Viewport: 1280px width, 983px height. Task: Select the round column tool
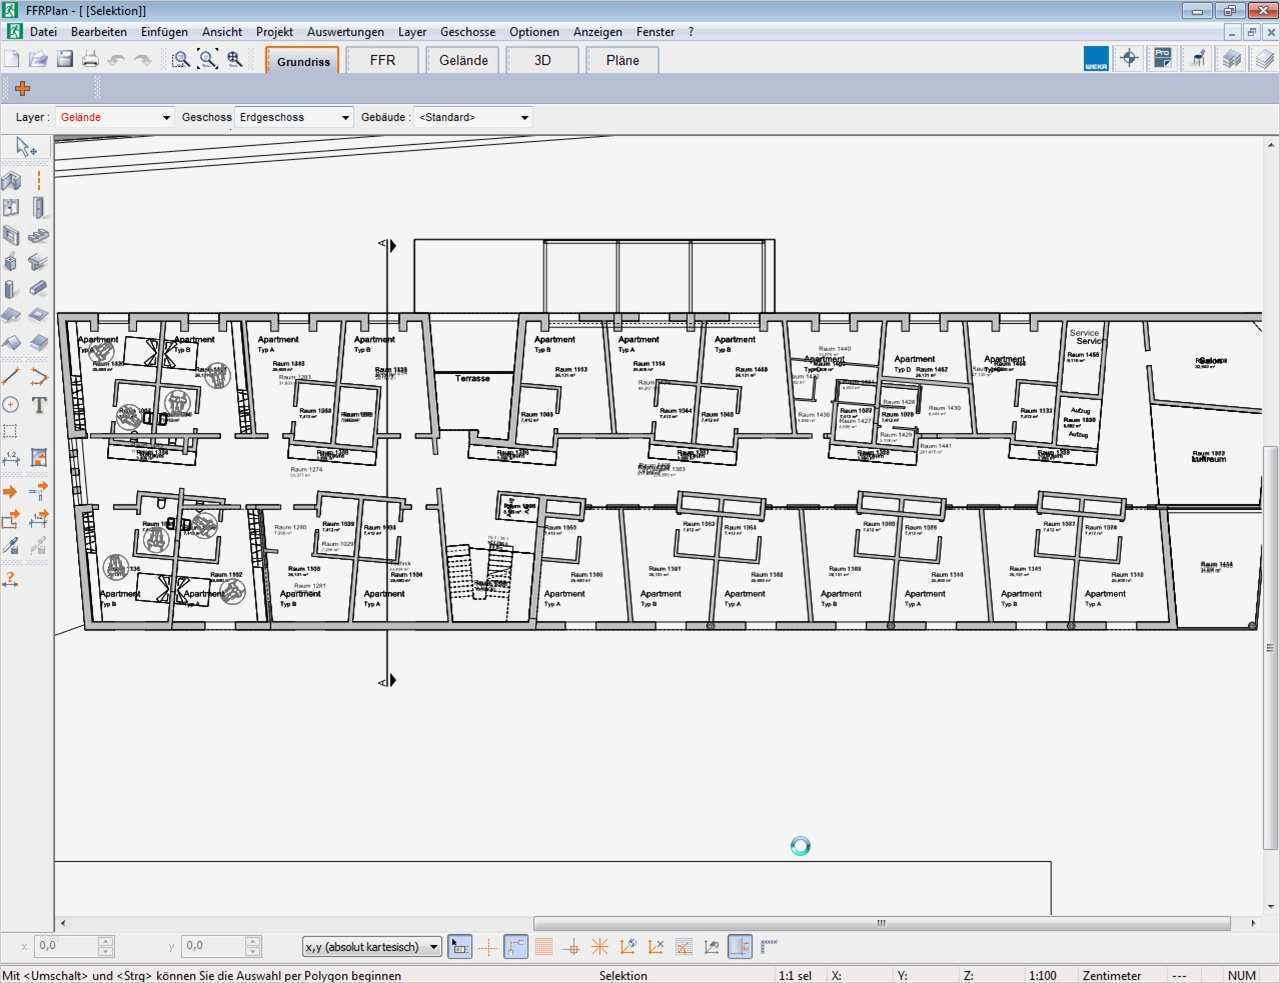pyautogui.click(x=11, y=289)
